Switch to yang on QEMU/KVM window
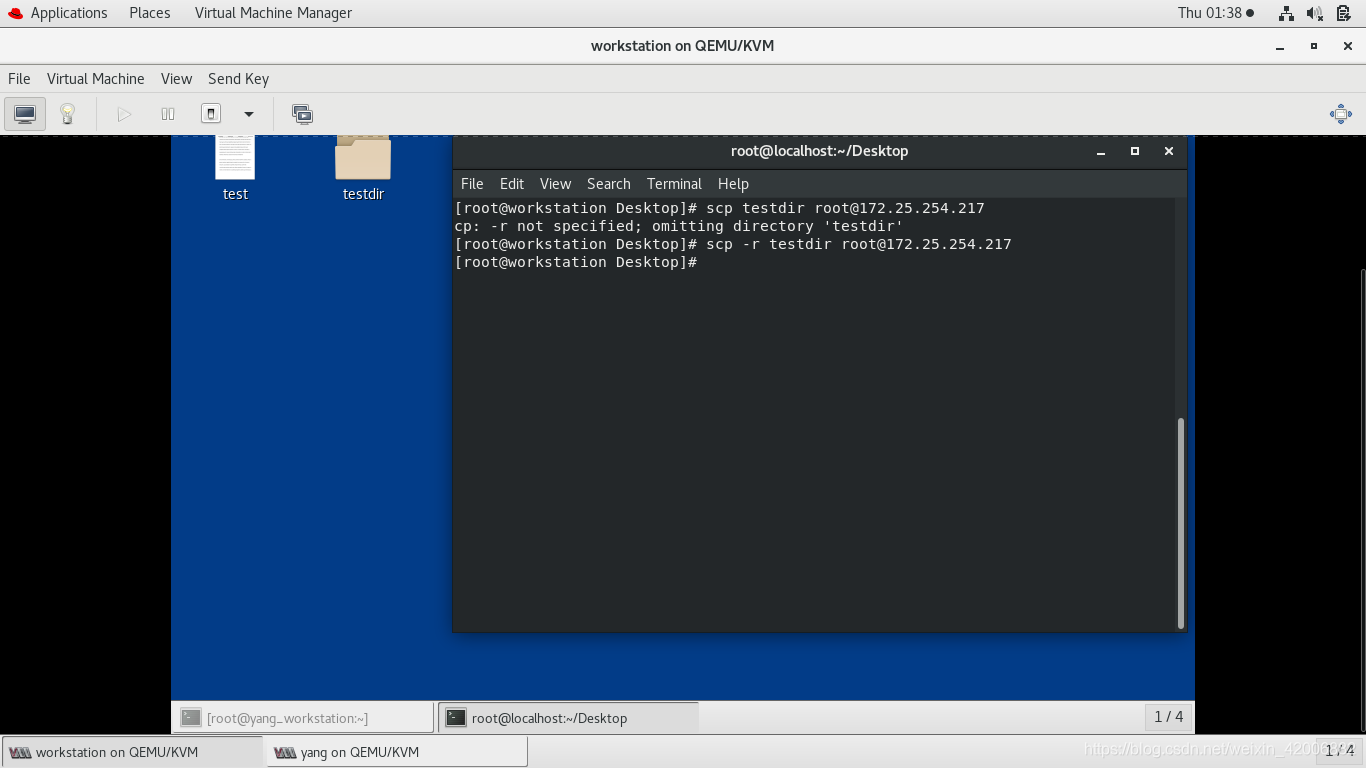Viewport: 1366px width, 768px height. coord(396,752)
